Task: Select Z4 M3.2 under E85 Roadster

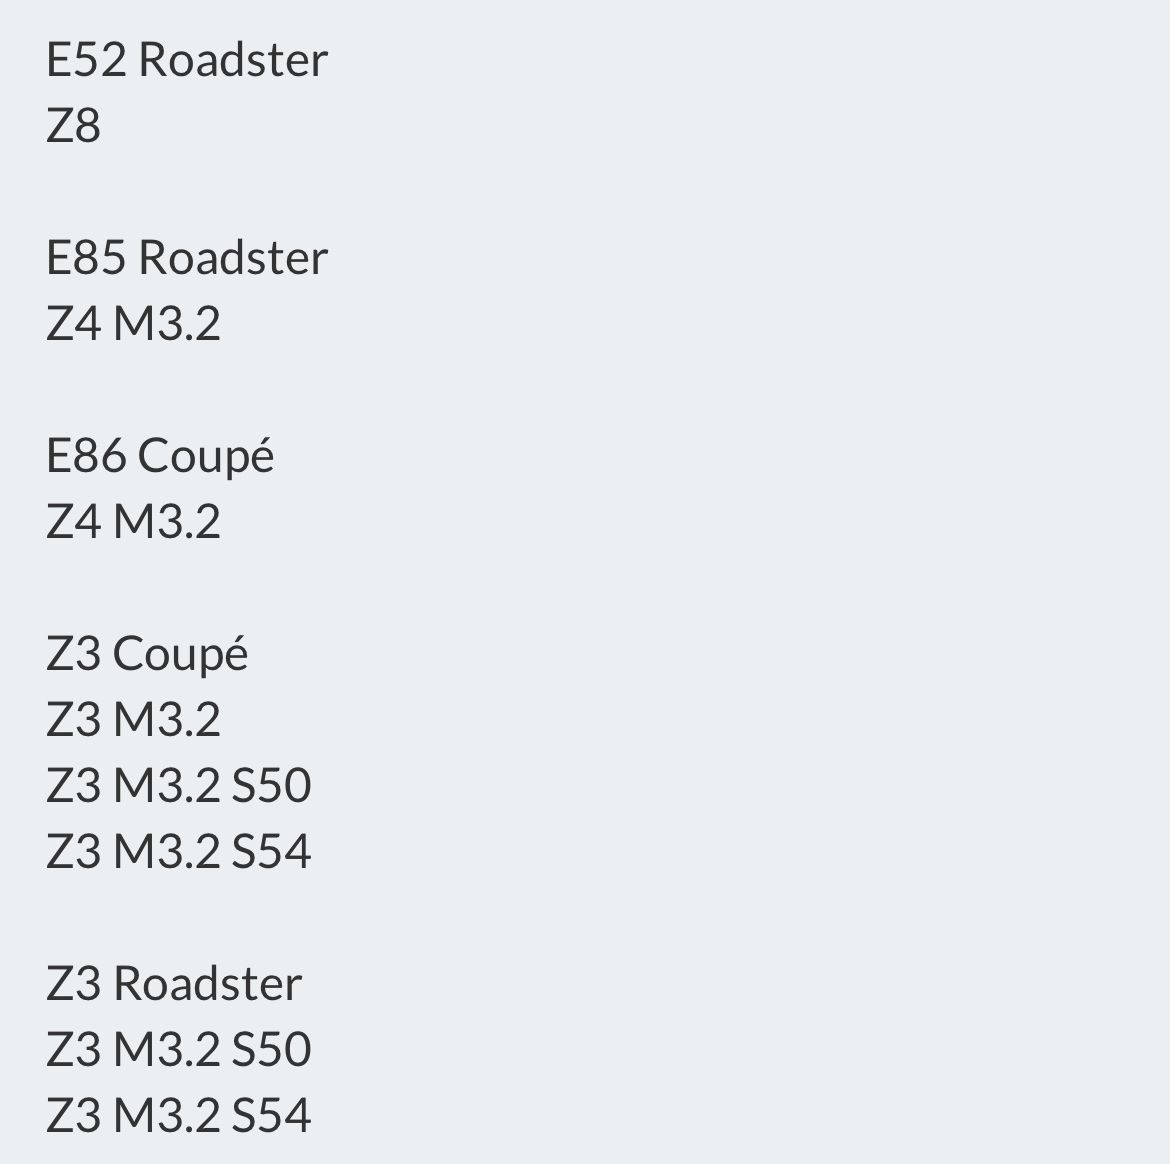Action: pos(133,324)
